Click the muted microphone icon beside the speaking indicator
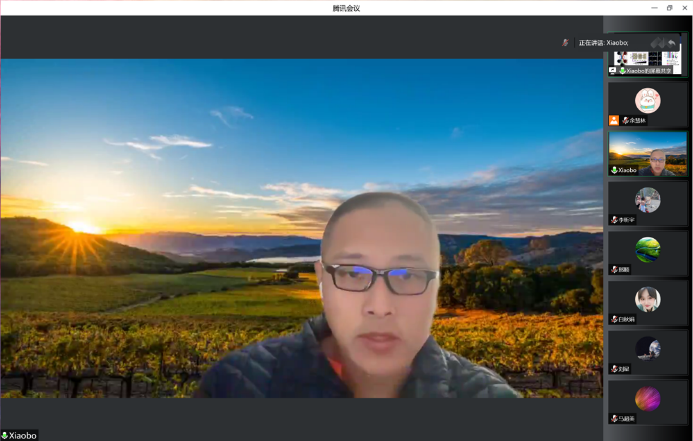The width and height of the screenshot is (693, 441). [x=566, y=43]
